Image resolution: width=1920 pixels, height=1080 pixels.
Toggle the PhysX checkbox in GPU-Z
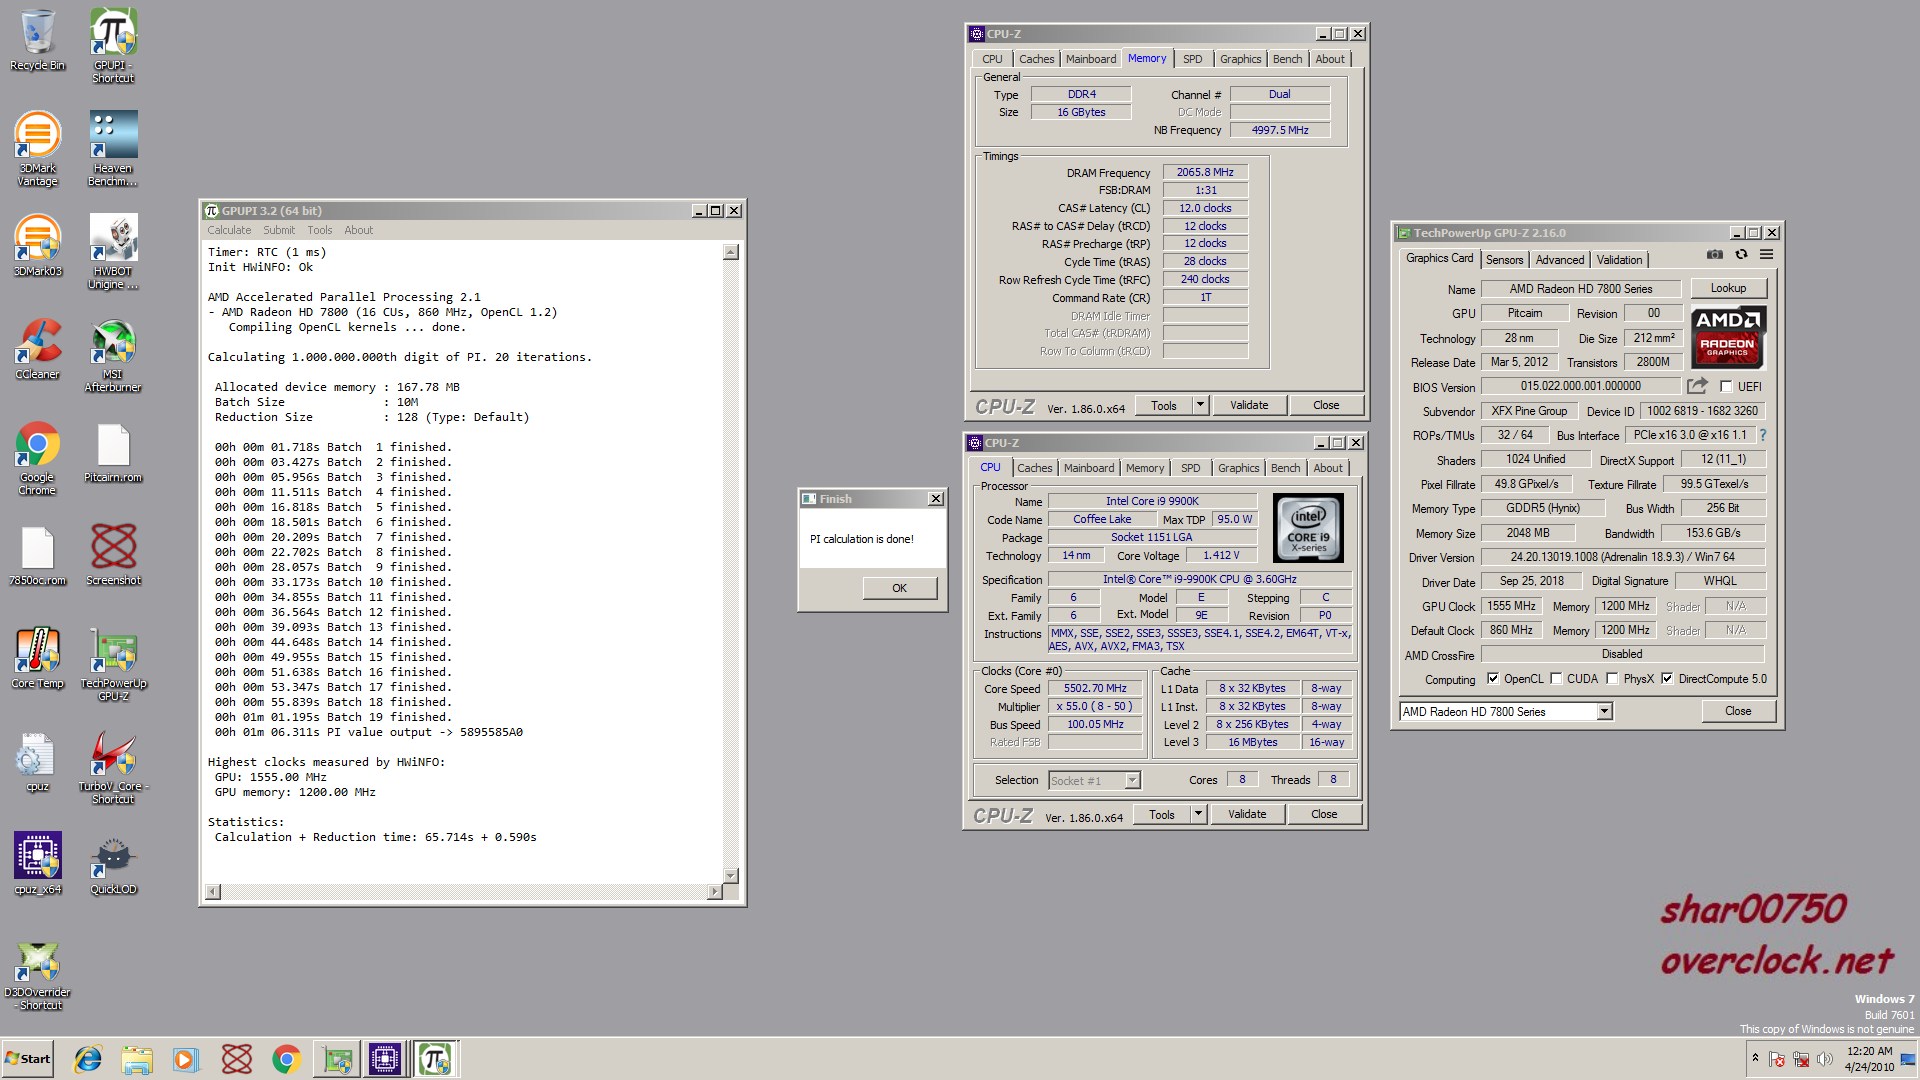1612,679
